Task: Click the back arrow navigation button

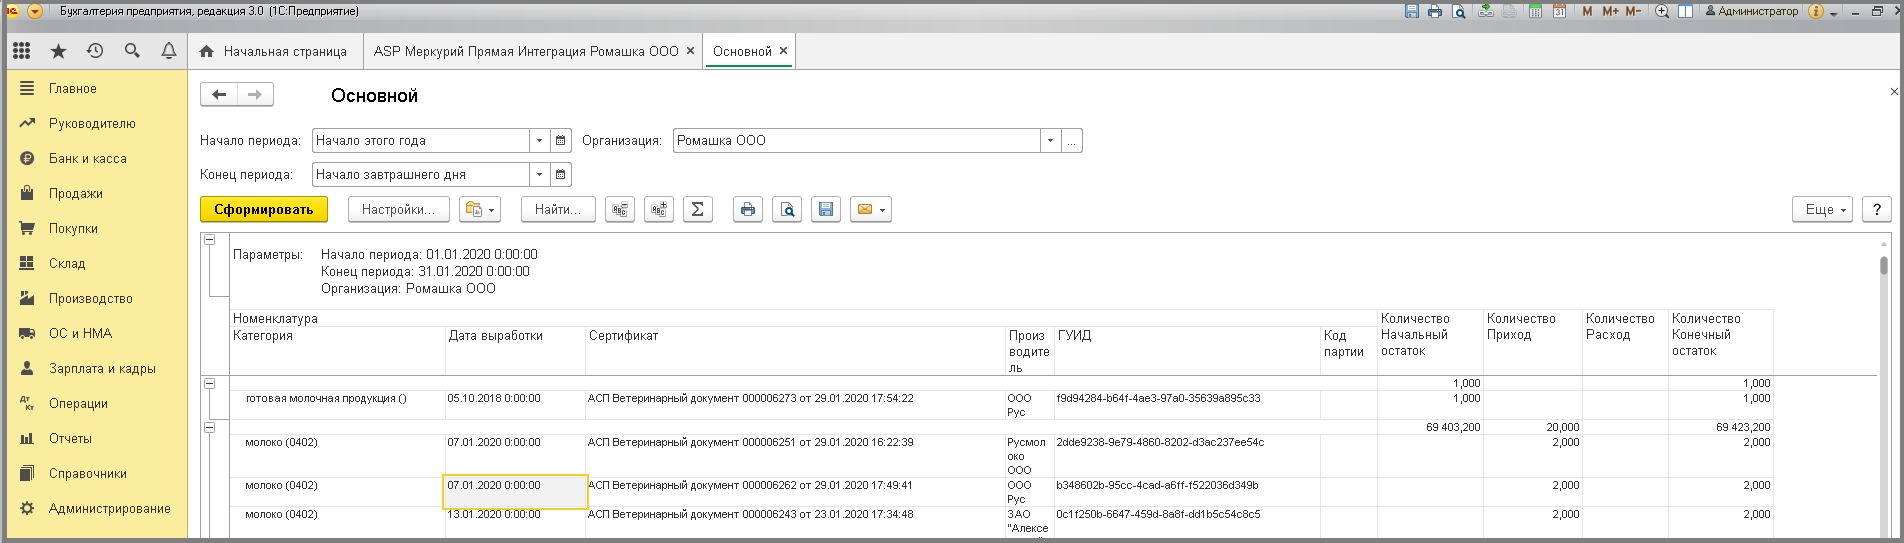Action: (219, 95)
